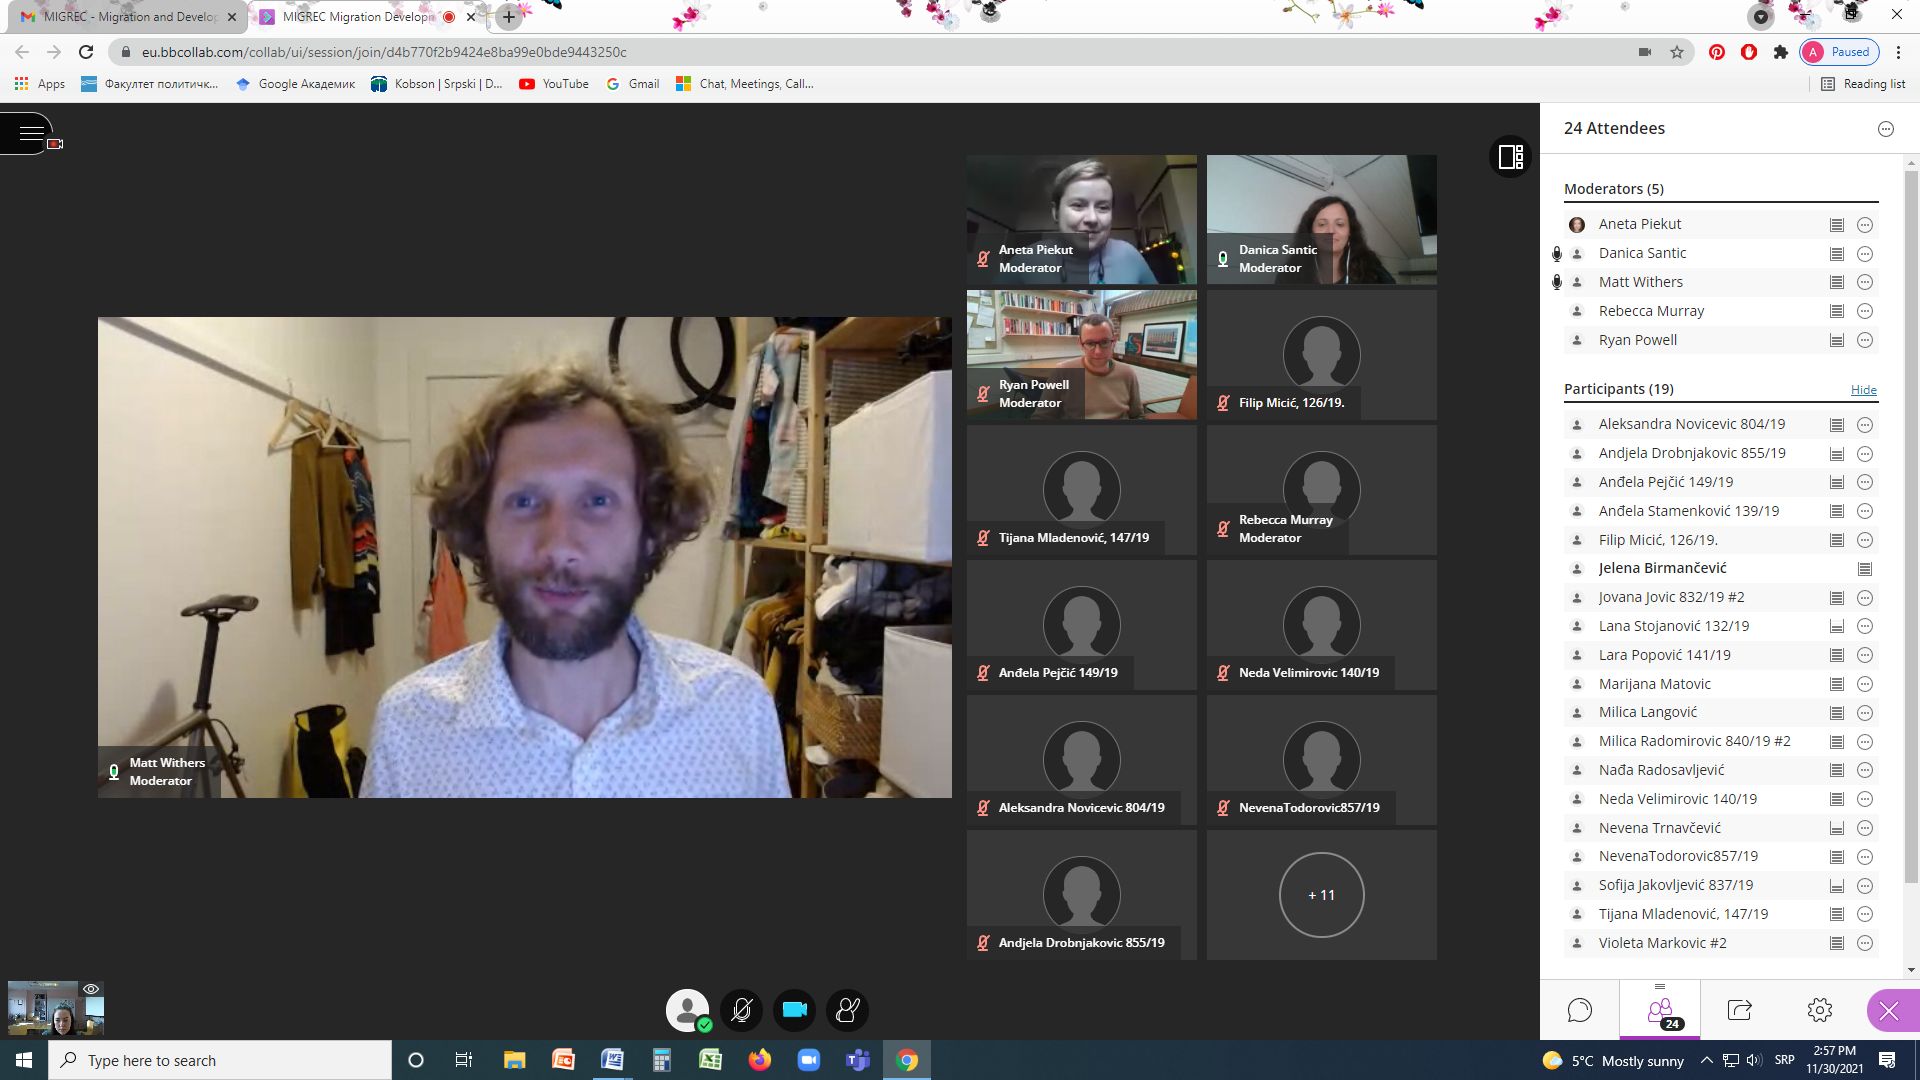
Task: Hide the Participants list
Action: pyautogui.click(x=1863, y=390)
